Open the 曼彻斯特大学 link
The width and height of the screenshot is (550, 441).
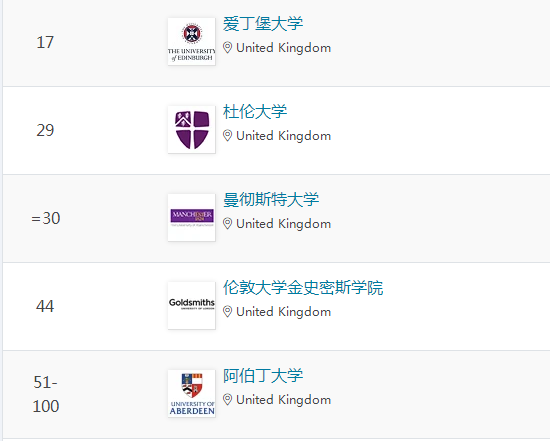[x=271, y=200]
